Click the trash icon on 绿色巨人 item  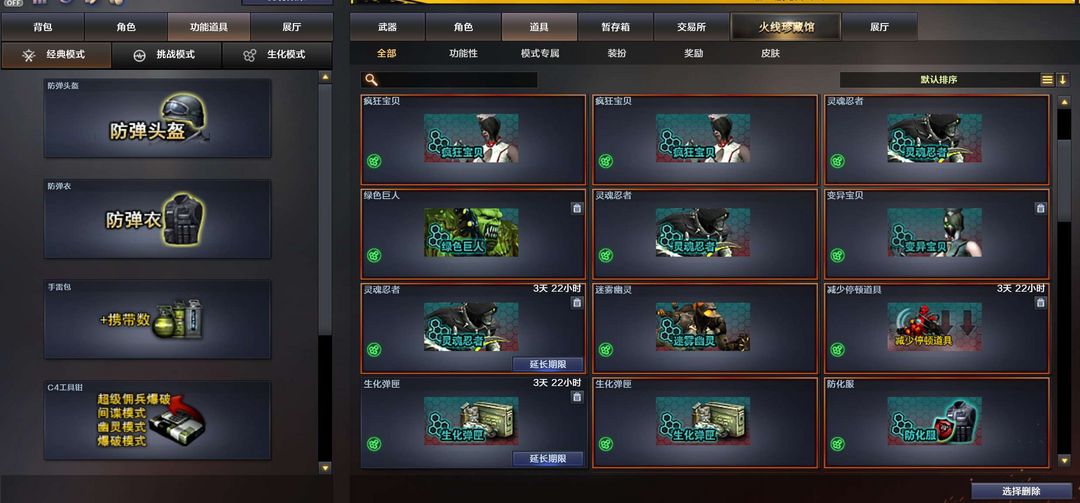coord(577,208)
